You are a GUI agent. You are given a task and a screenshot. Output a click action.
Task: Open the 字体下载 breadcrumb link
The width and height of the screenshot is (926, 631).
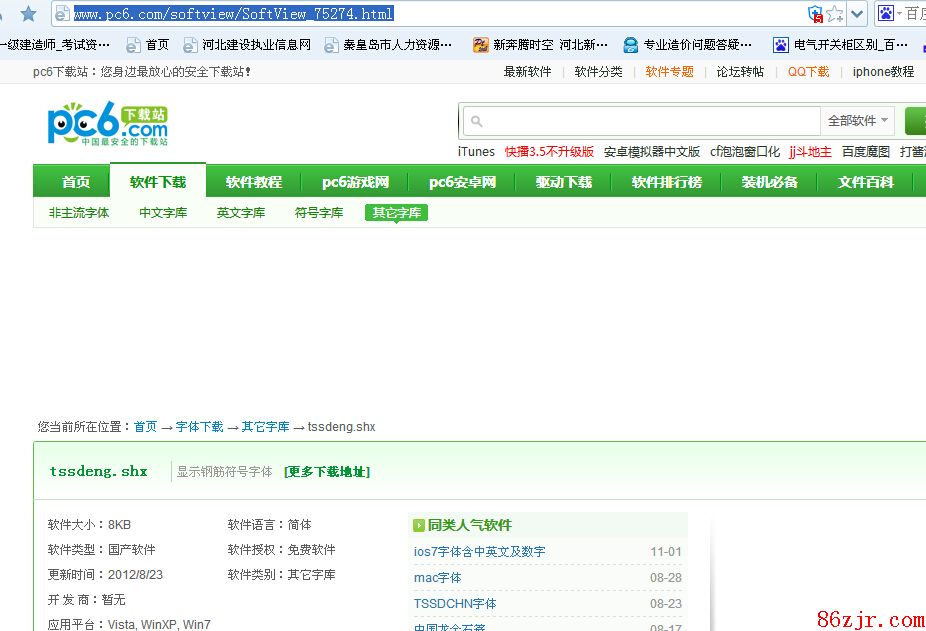199,427
